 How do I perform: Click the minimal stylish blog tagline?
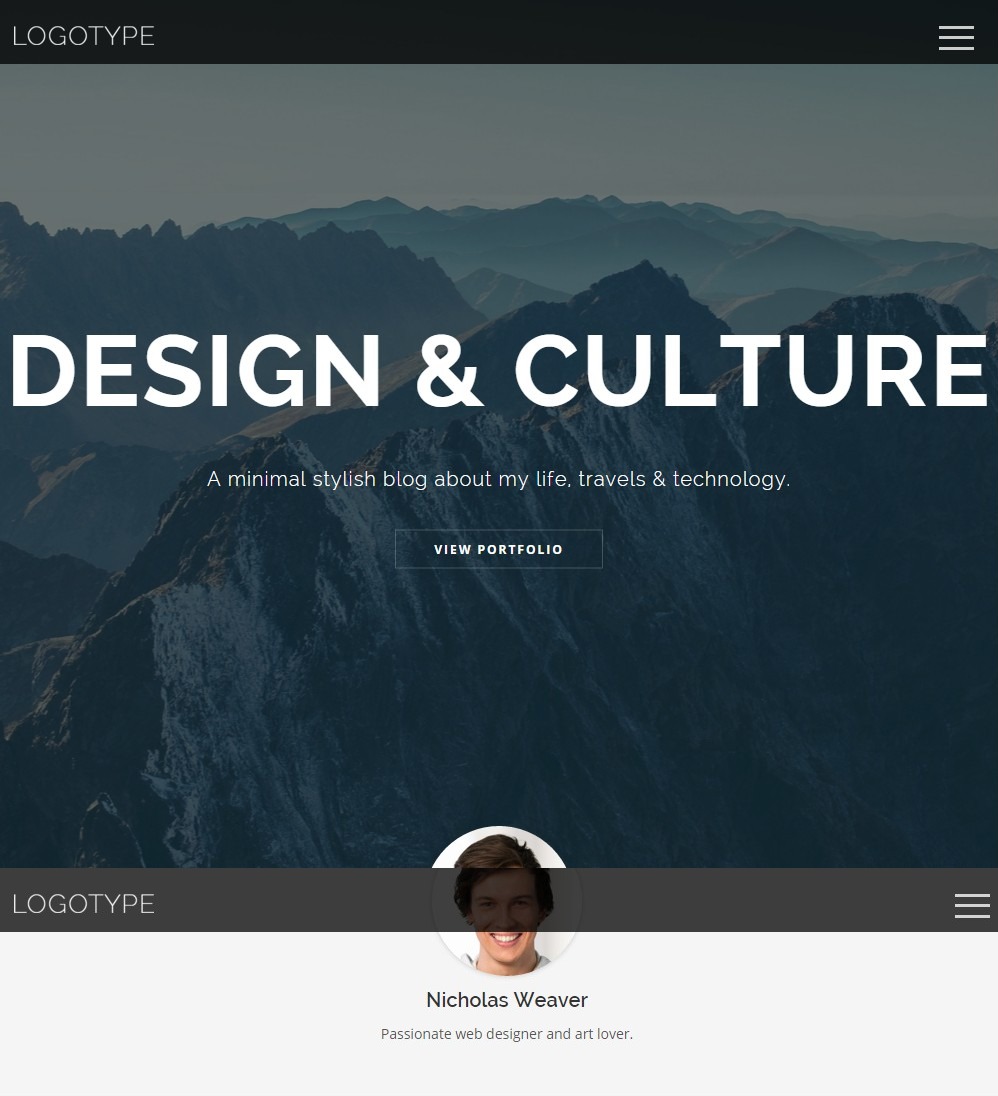[498, 480]
